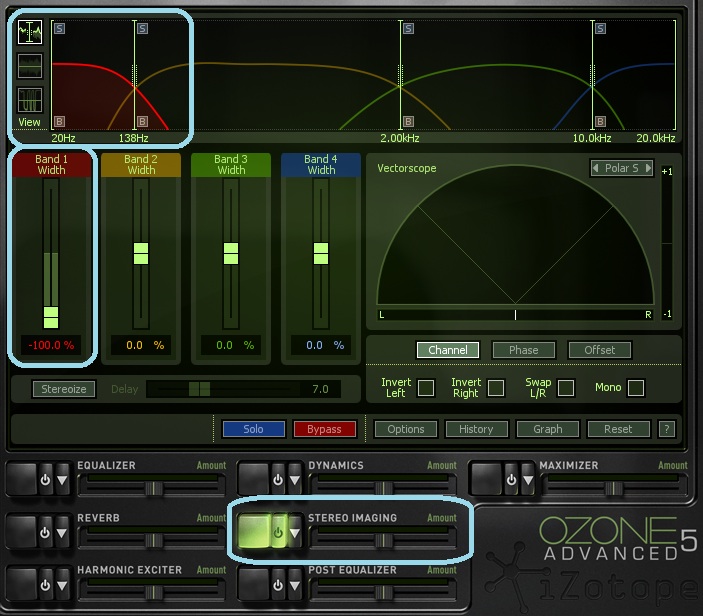Click the 2.00kHz crossover line

[400, 75]
